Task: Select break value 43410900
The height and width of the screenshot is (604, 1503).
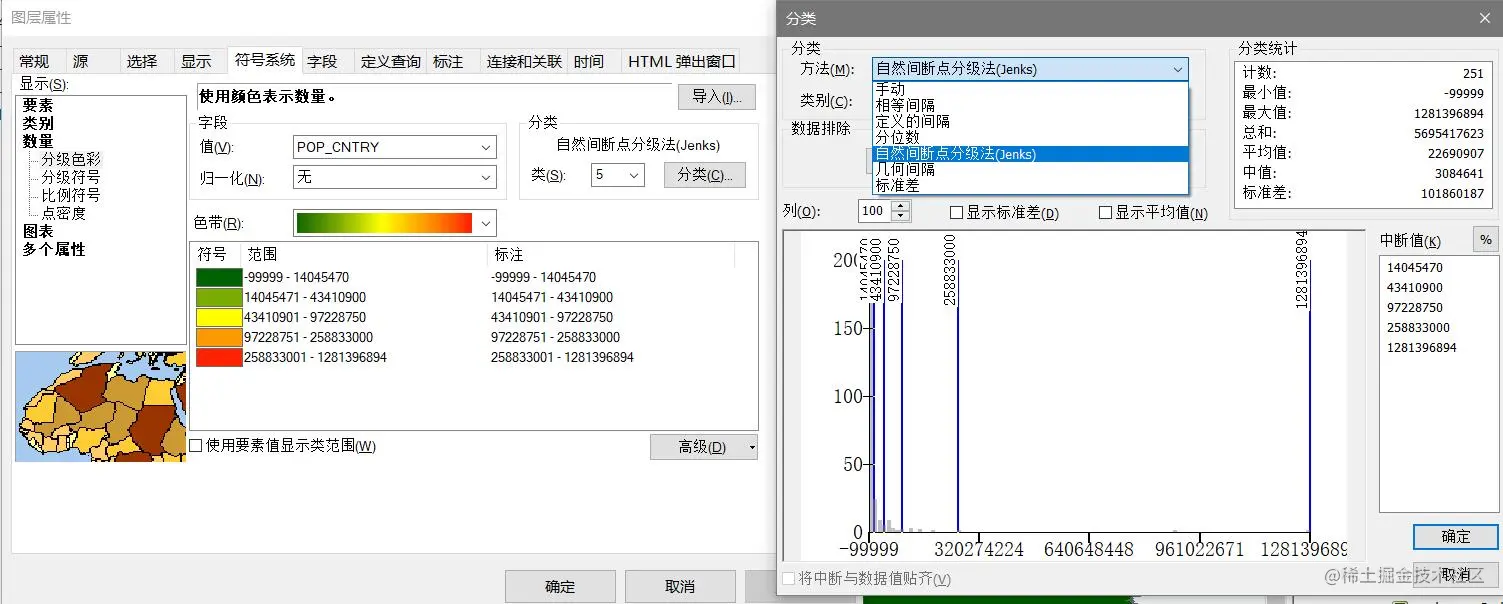Action: tap(1415, 287)
